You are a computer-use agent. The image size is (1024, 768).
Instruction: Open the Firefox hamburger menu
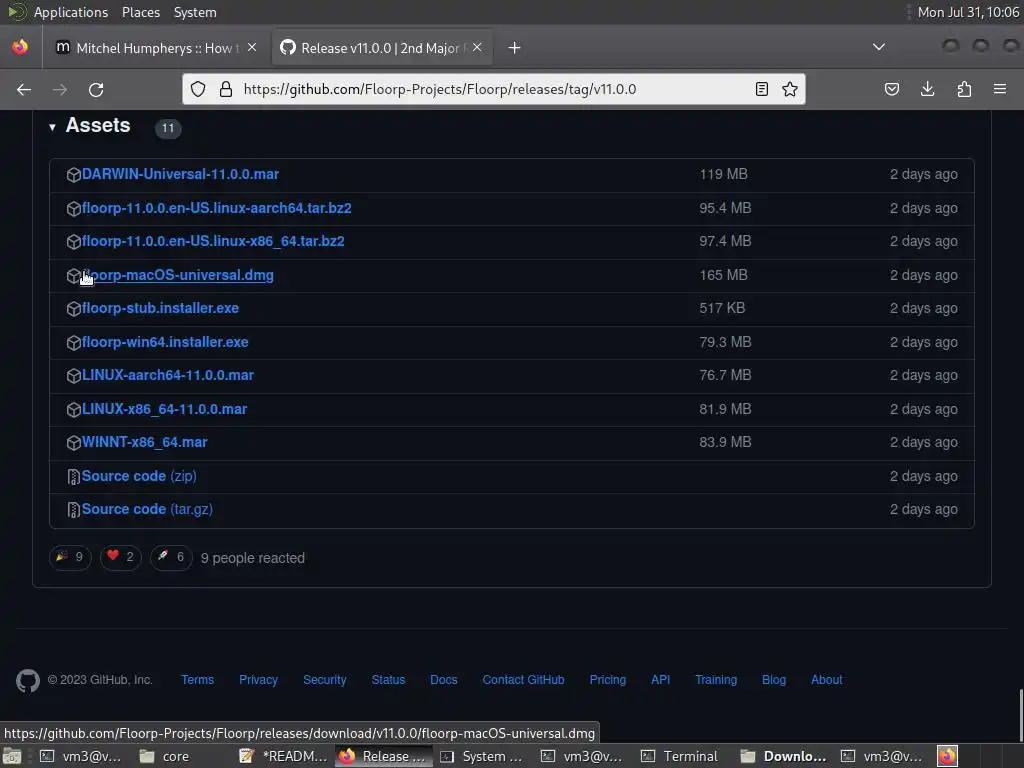tap(999, 89)
